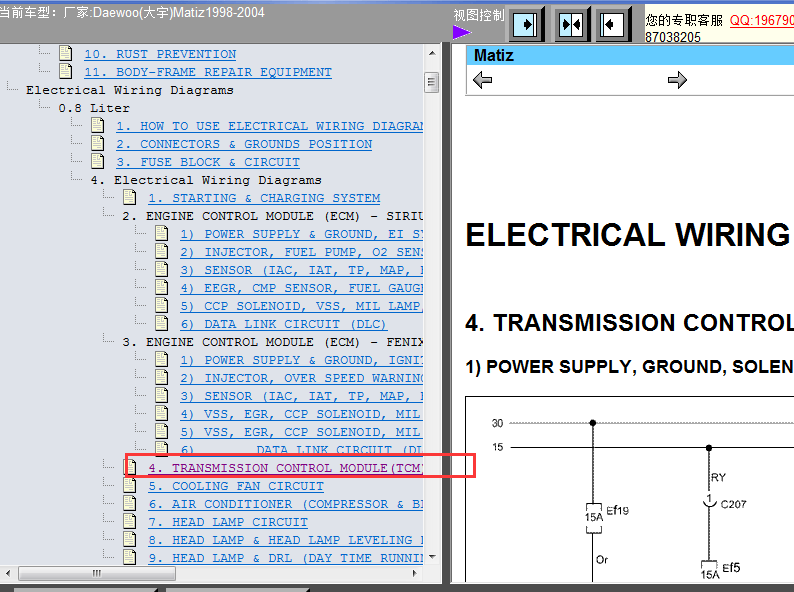
Task: Click page icon beside CCP SOLENOID, VSS, MIL LAMP
Action: click(162, 305)
